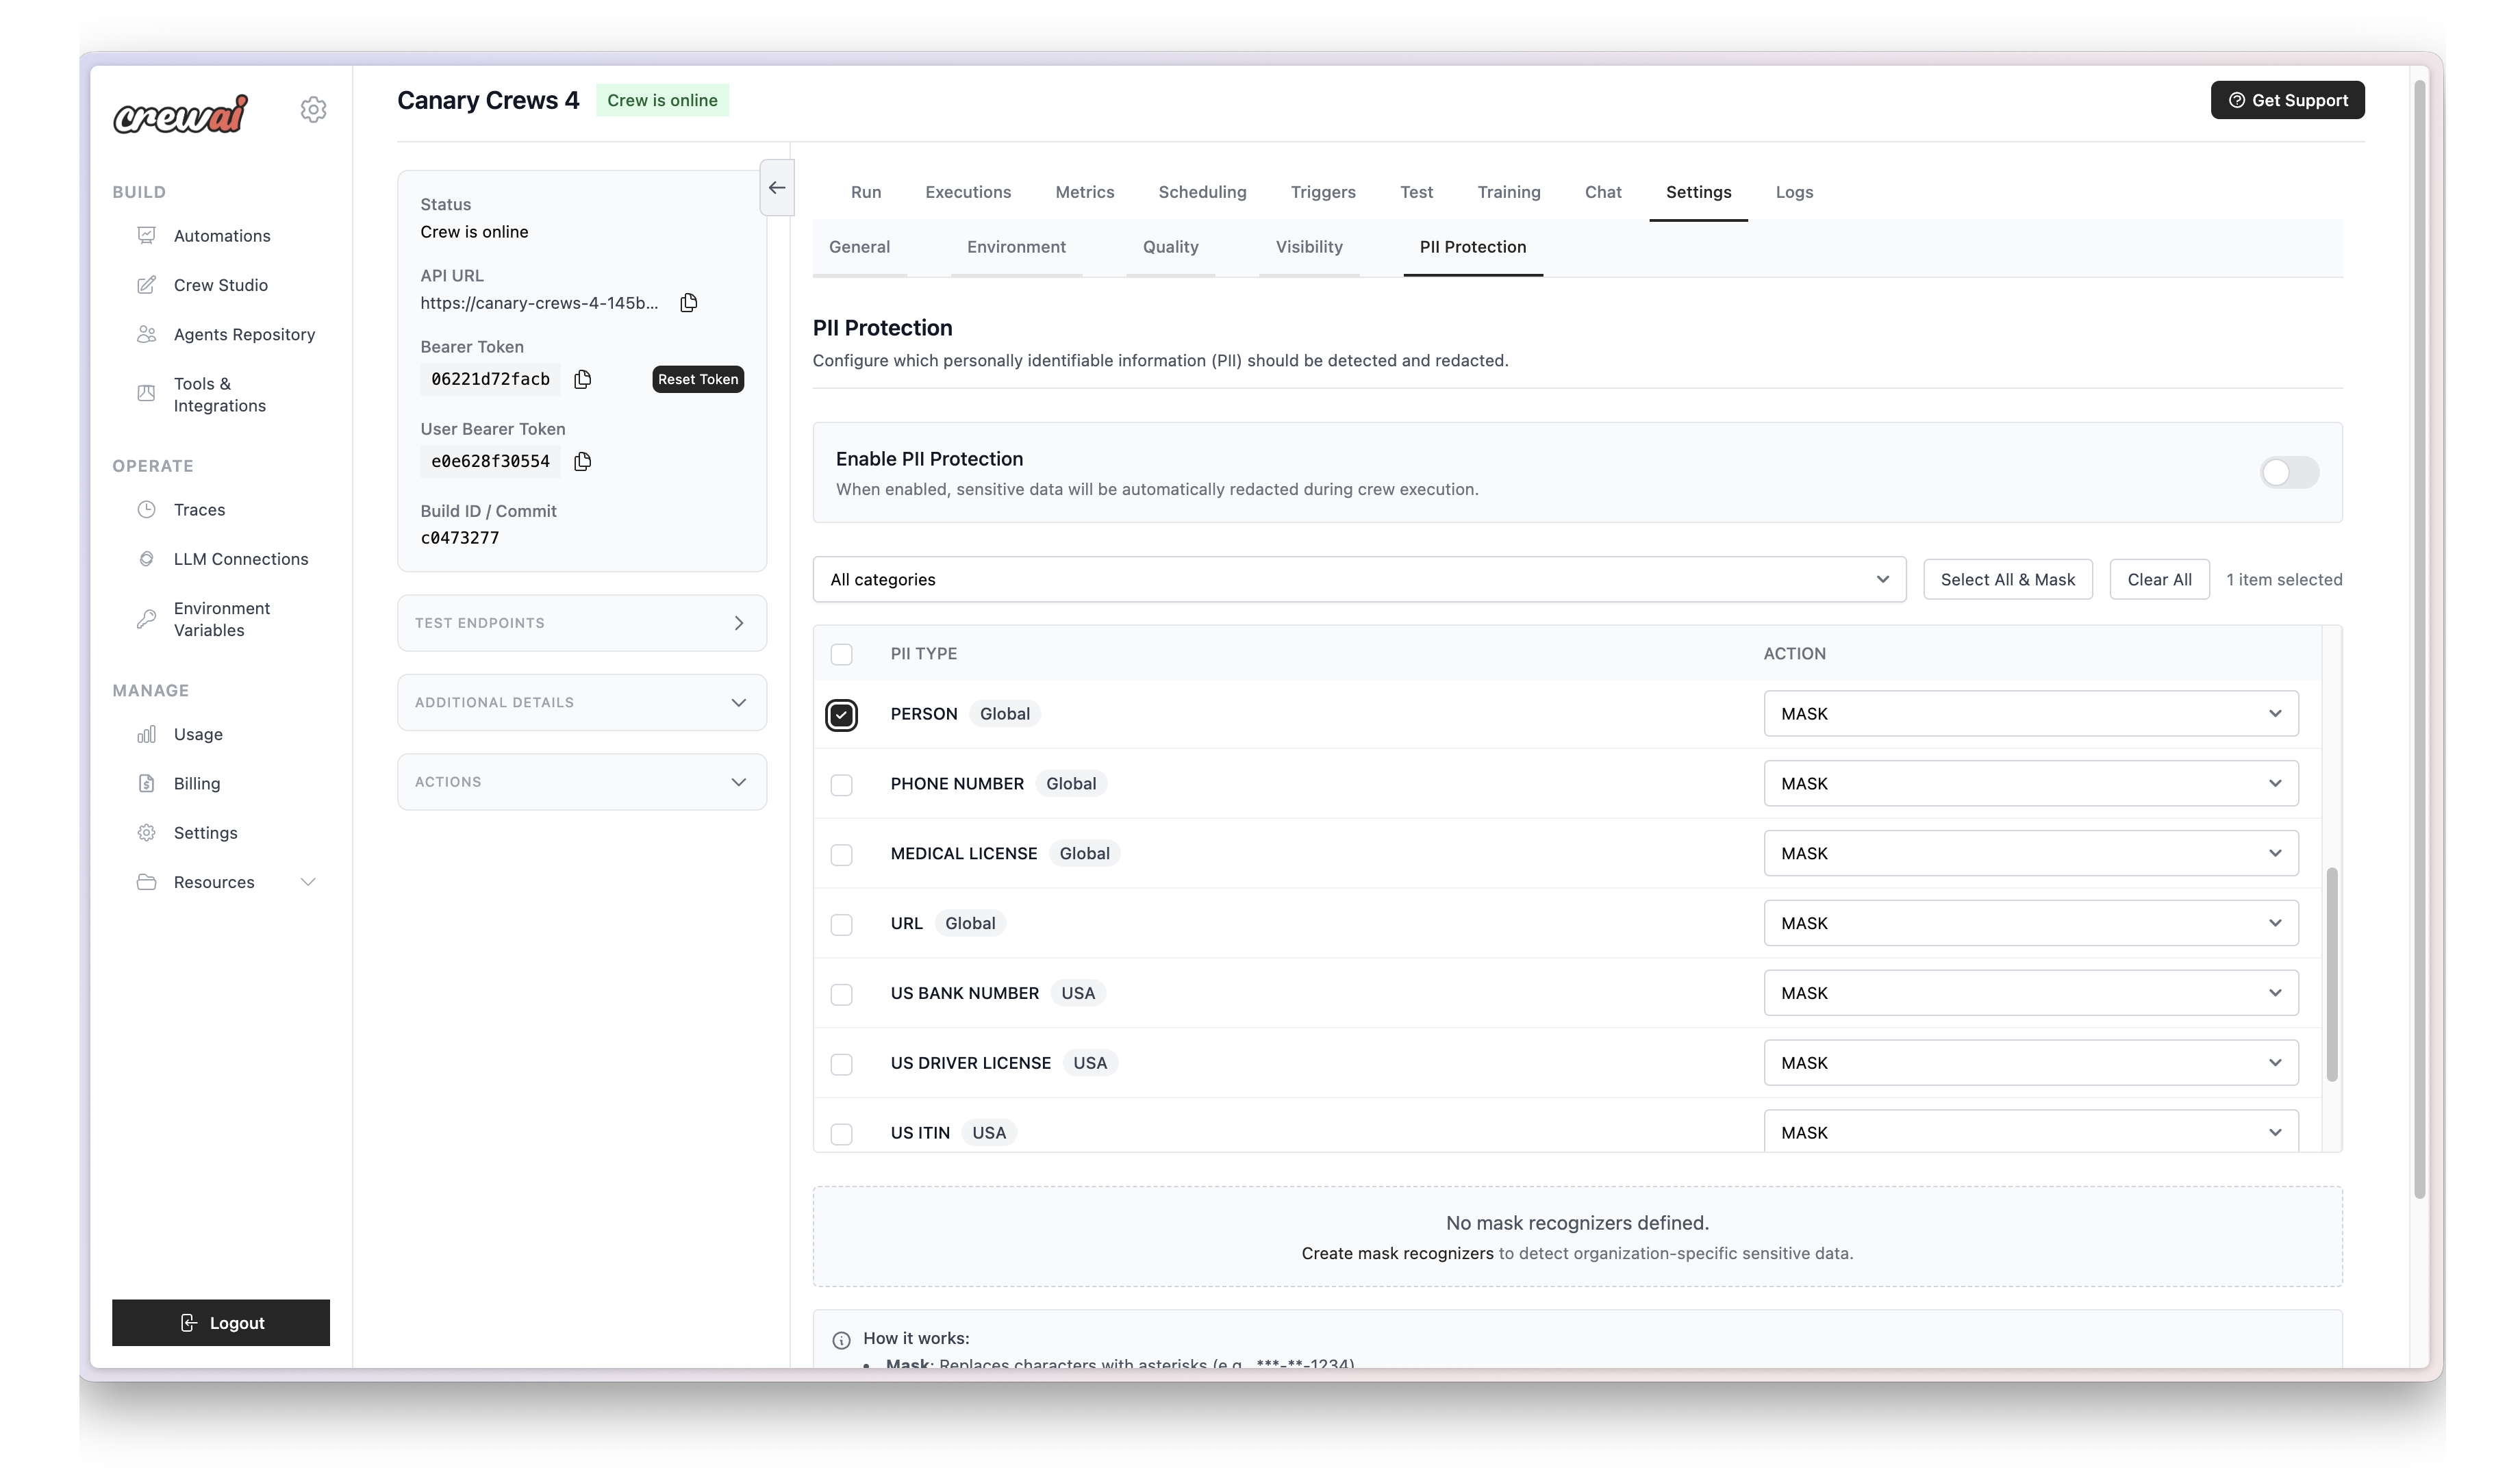Copy the Bearer Token value
This screenshot has height=1483, width=2520.
[582, 379]
